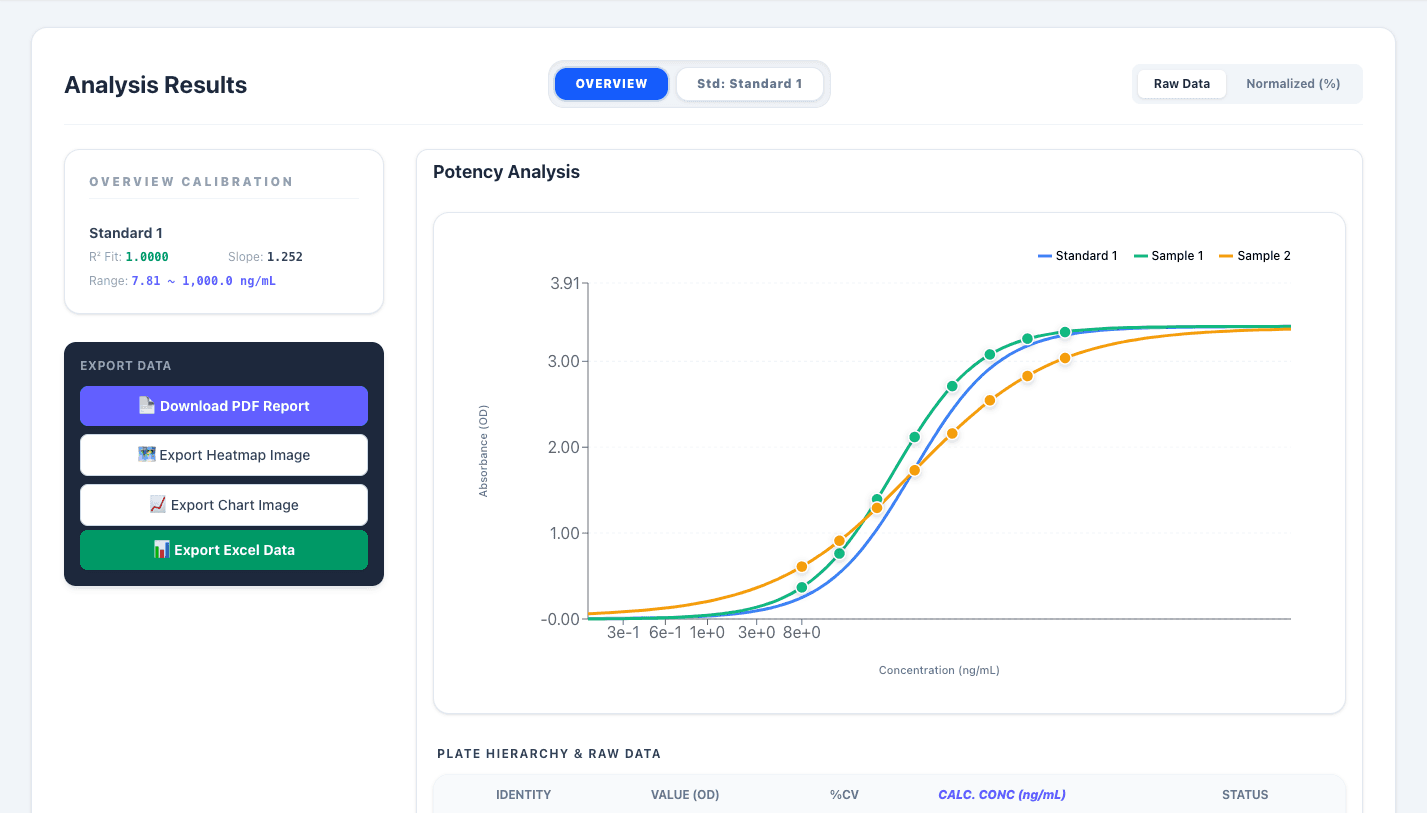Click the PLATE HIERARCHY & RAW DATA heading
The image size is (1427, 813).
[549, 754]
